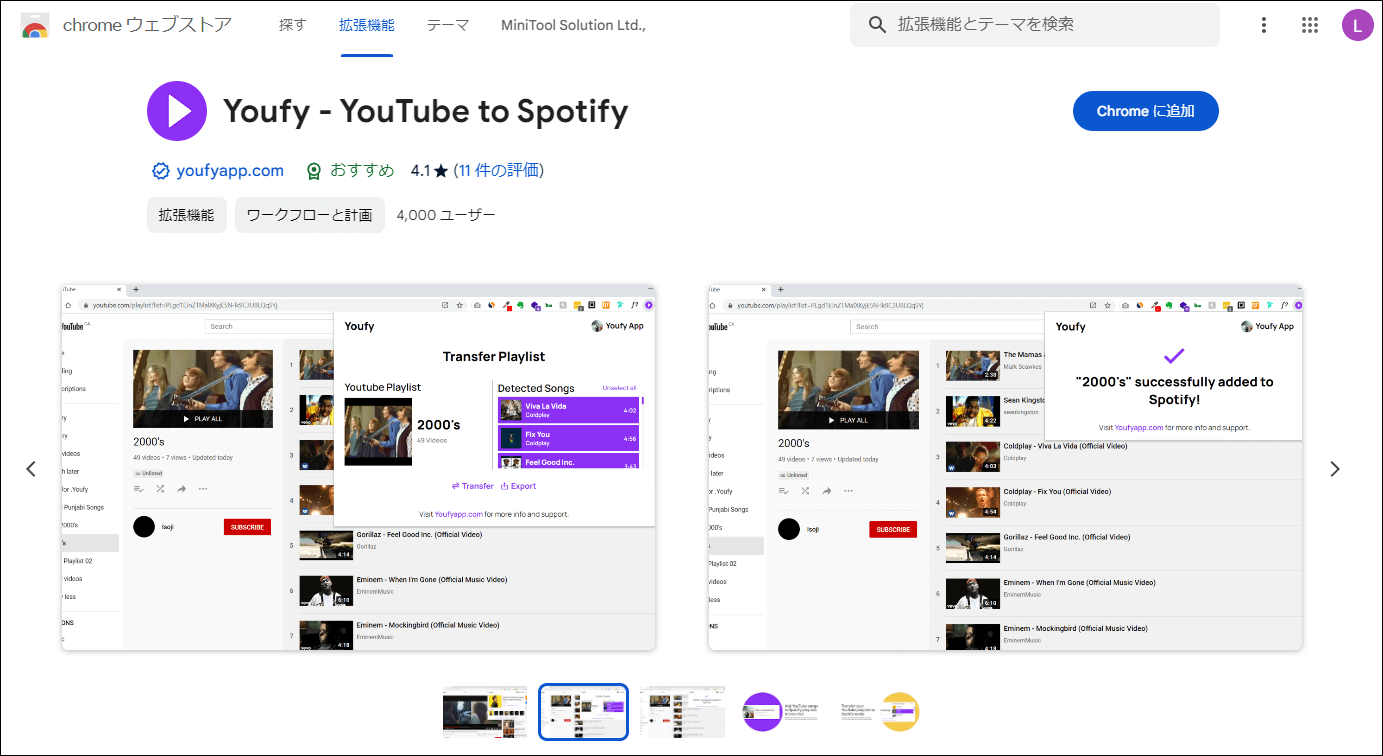The width and height of the screenshot is (1383, 756).
Task: Click the ワークフローと計画 category chip
Action: 310,215
